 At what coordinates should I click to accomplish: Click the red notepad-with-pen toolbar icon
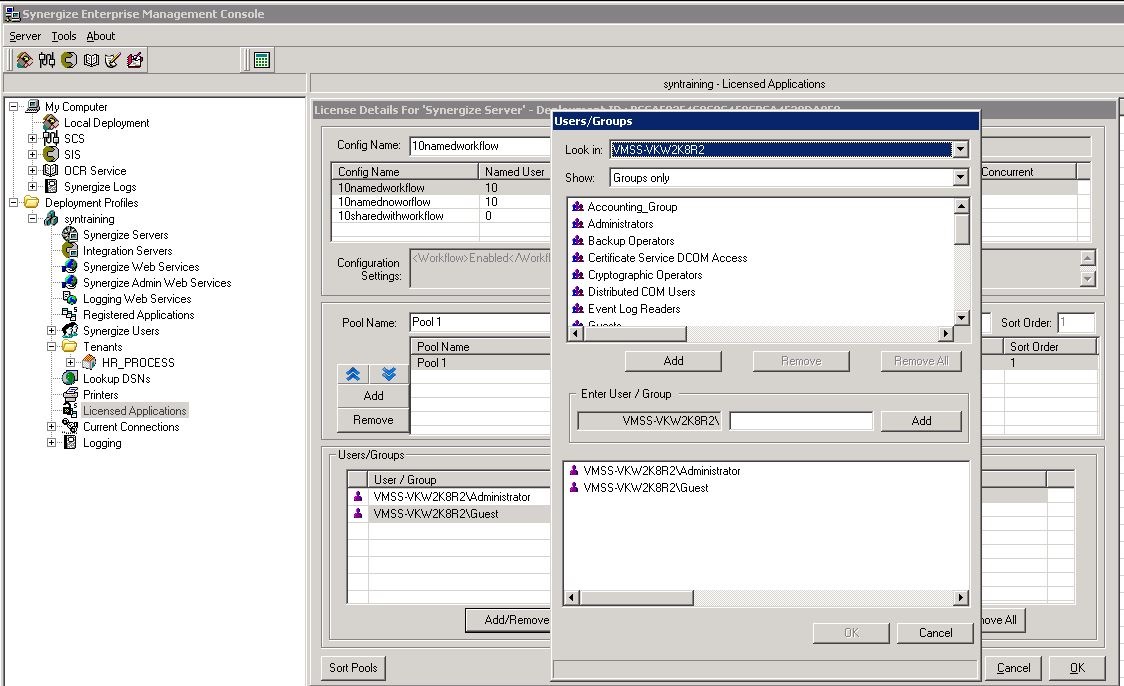click(x=135, y=60)
